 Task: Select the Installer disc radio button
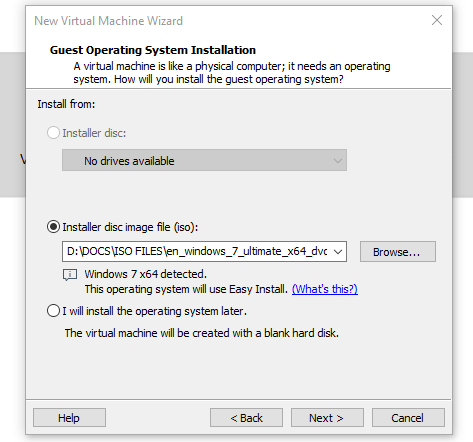[53, 133]
